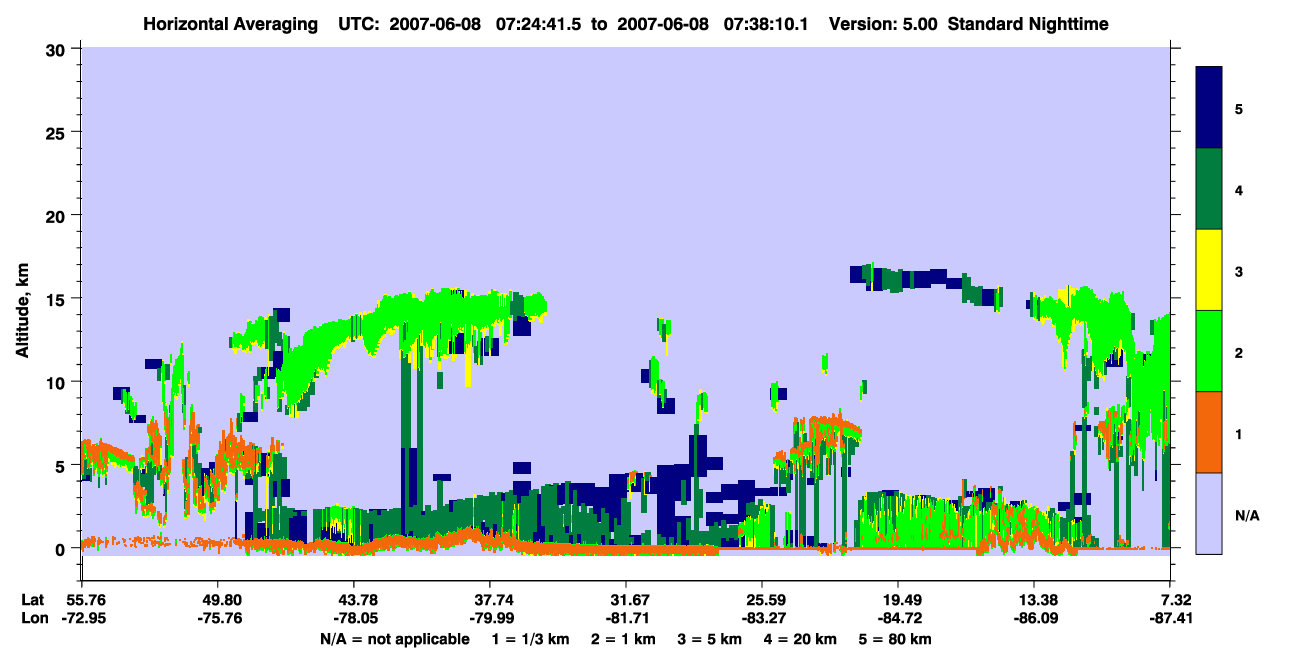Screen dimensions: 1300x667
Task: Click longitude value -81.71
Action: 626,618
